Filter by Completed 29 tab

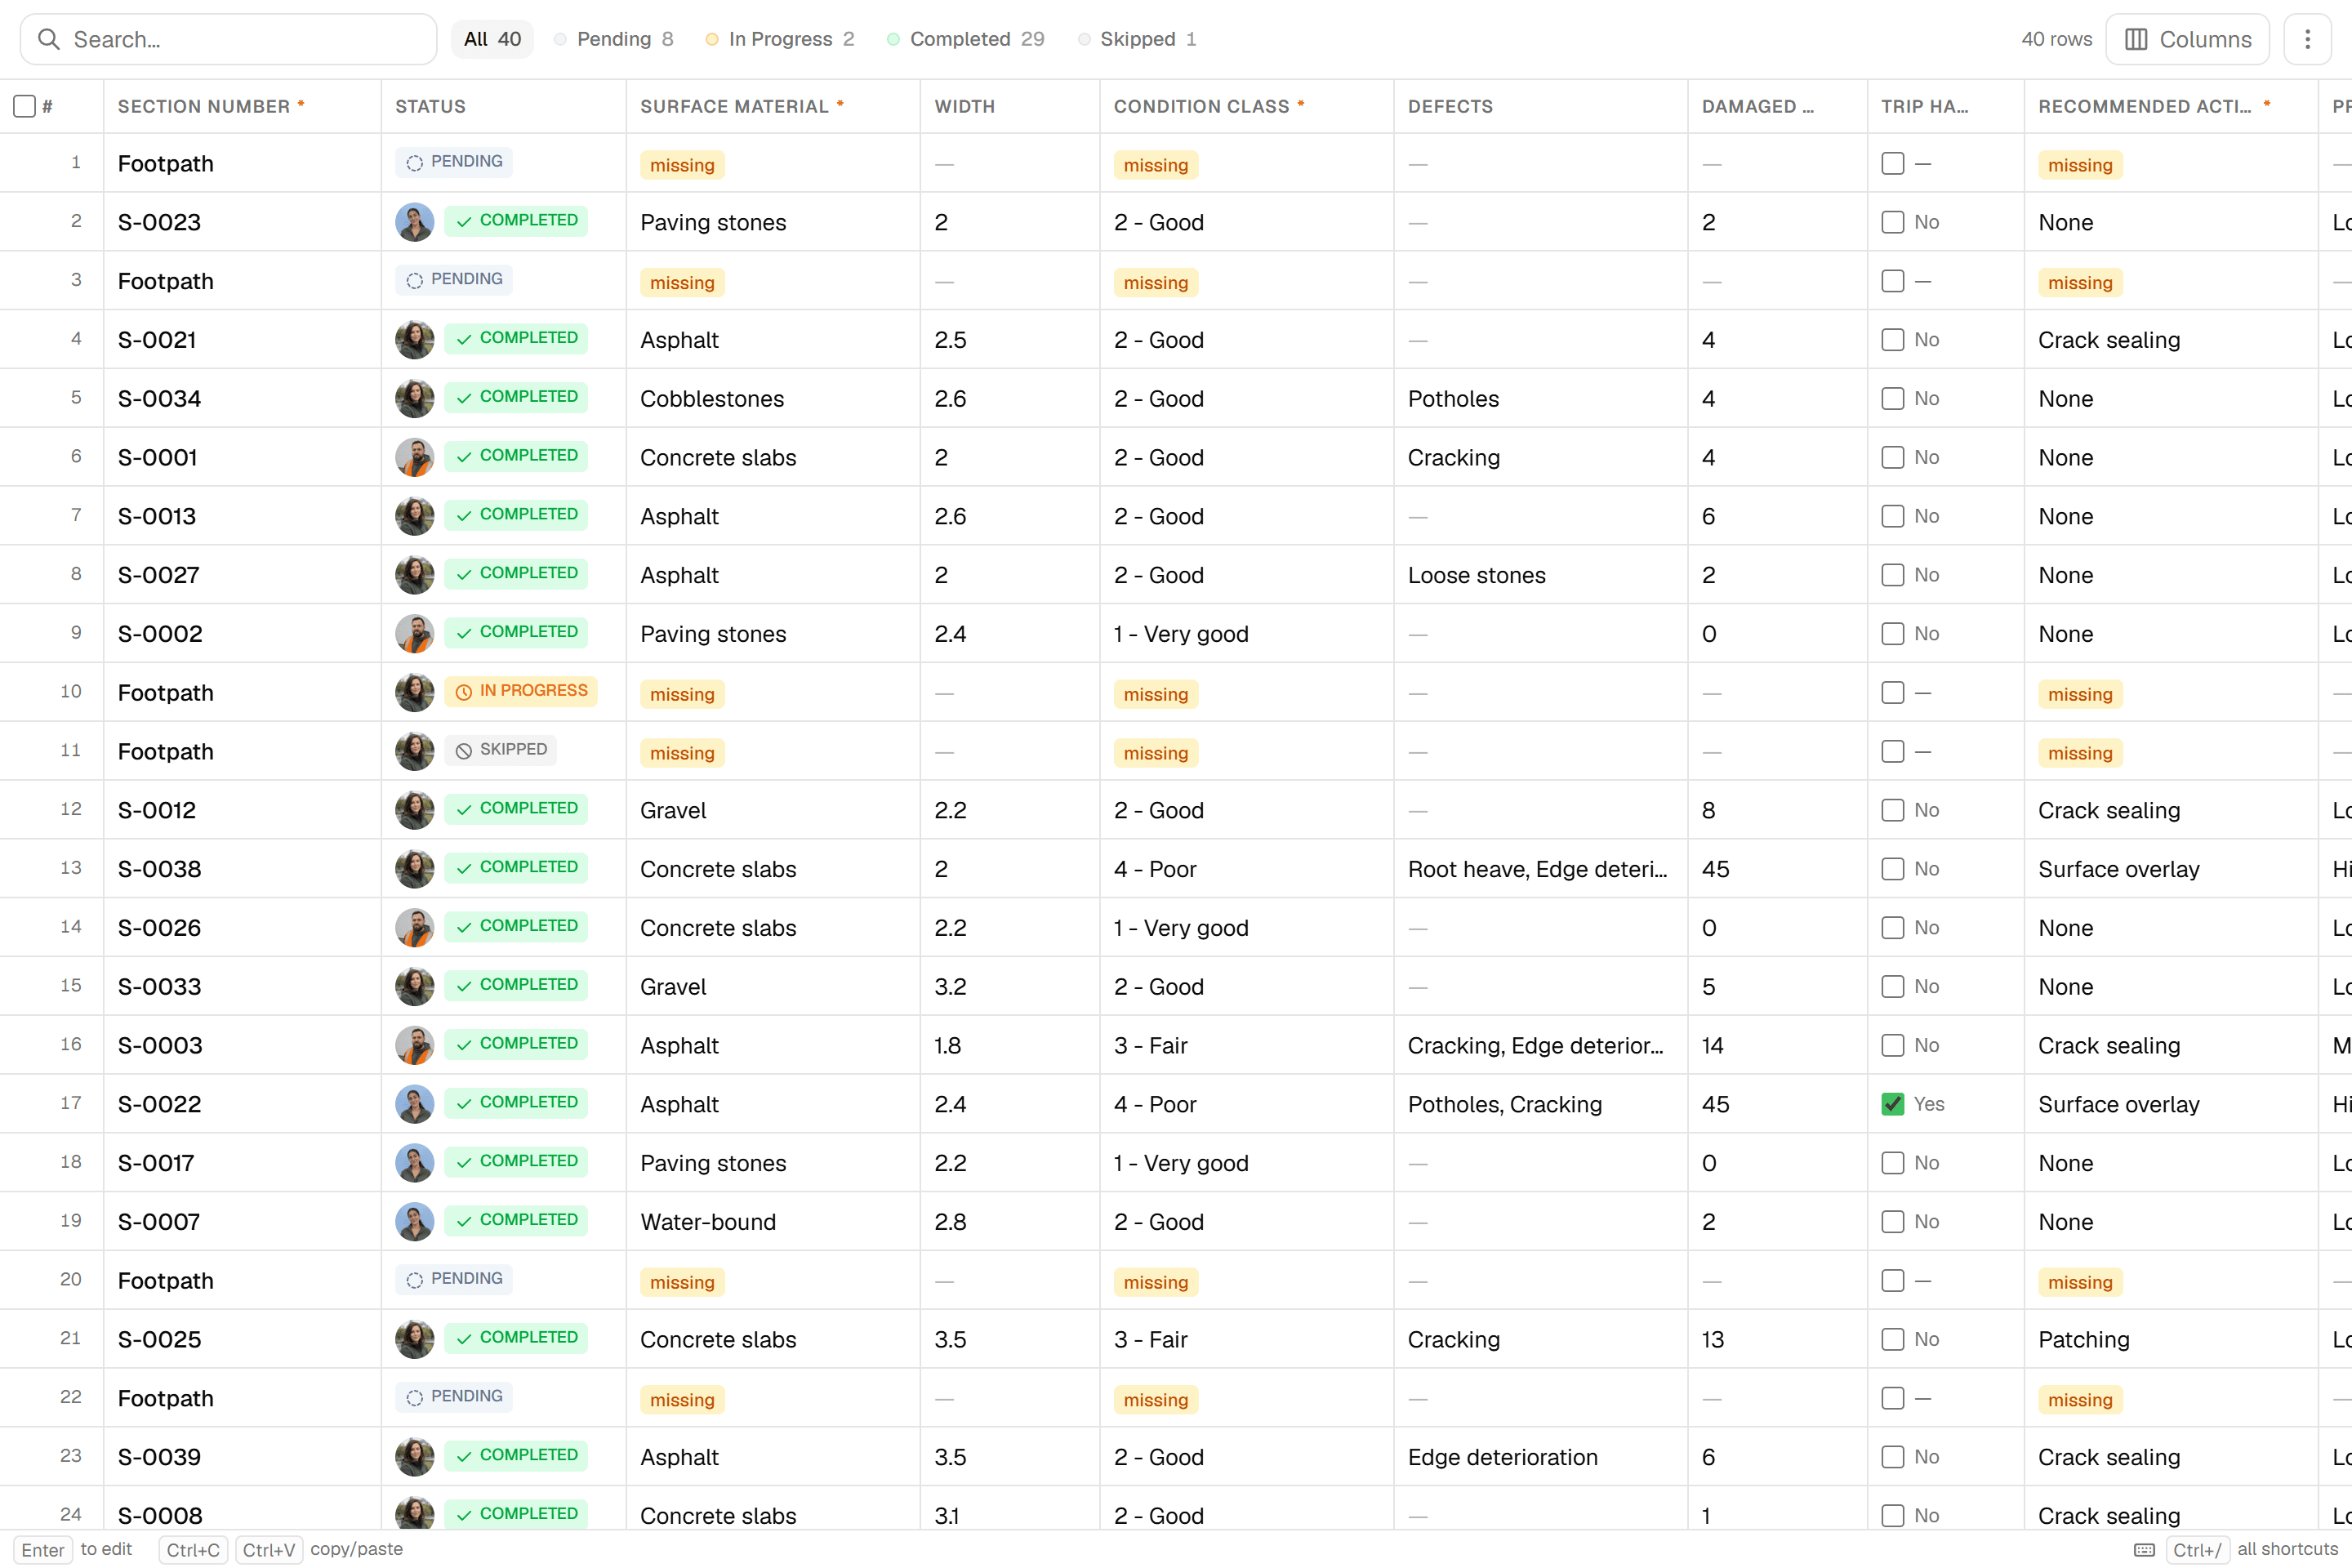[x=966, y=39]
